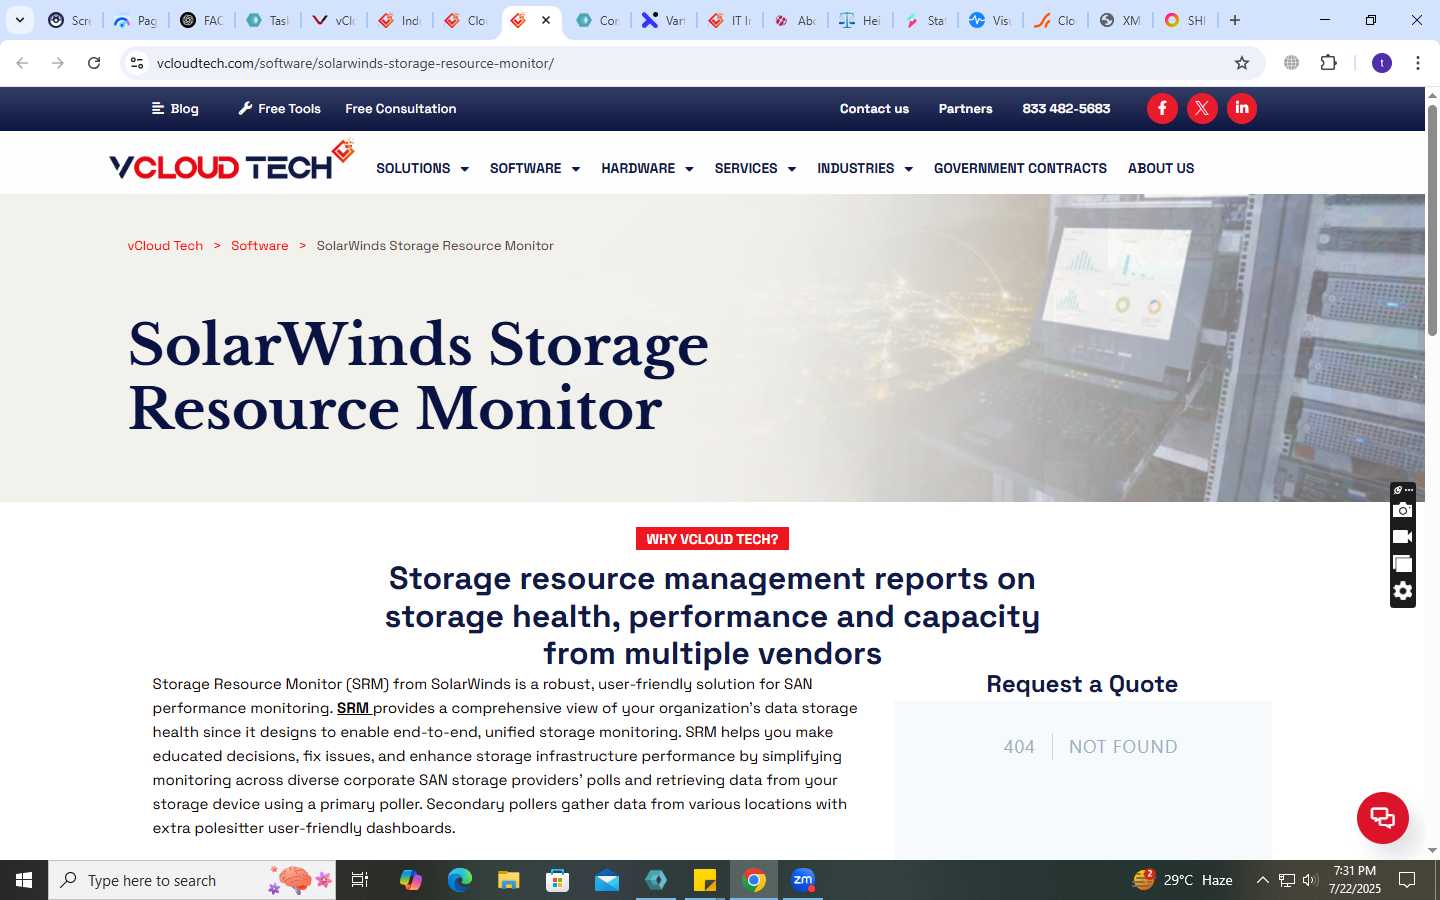The height and width of the screenshot is (900, 1440).
Task: Bookmark this page with the star icon
Action: (1242, 63)
